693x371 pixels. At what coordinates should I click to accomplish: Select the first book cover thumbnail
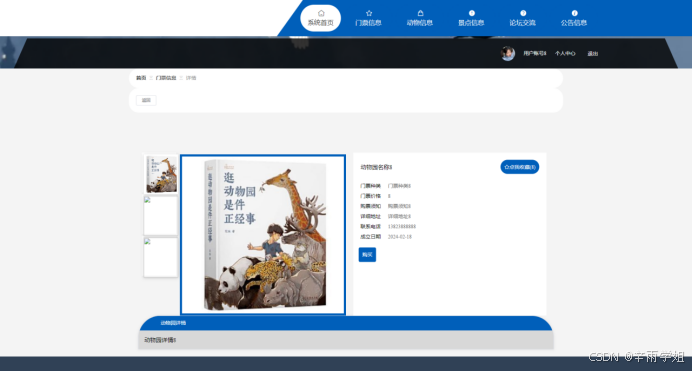click(x=161, y=174)
